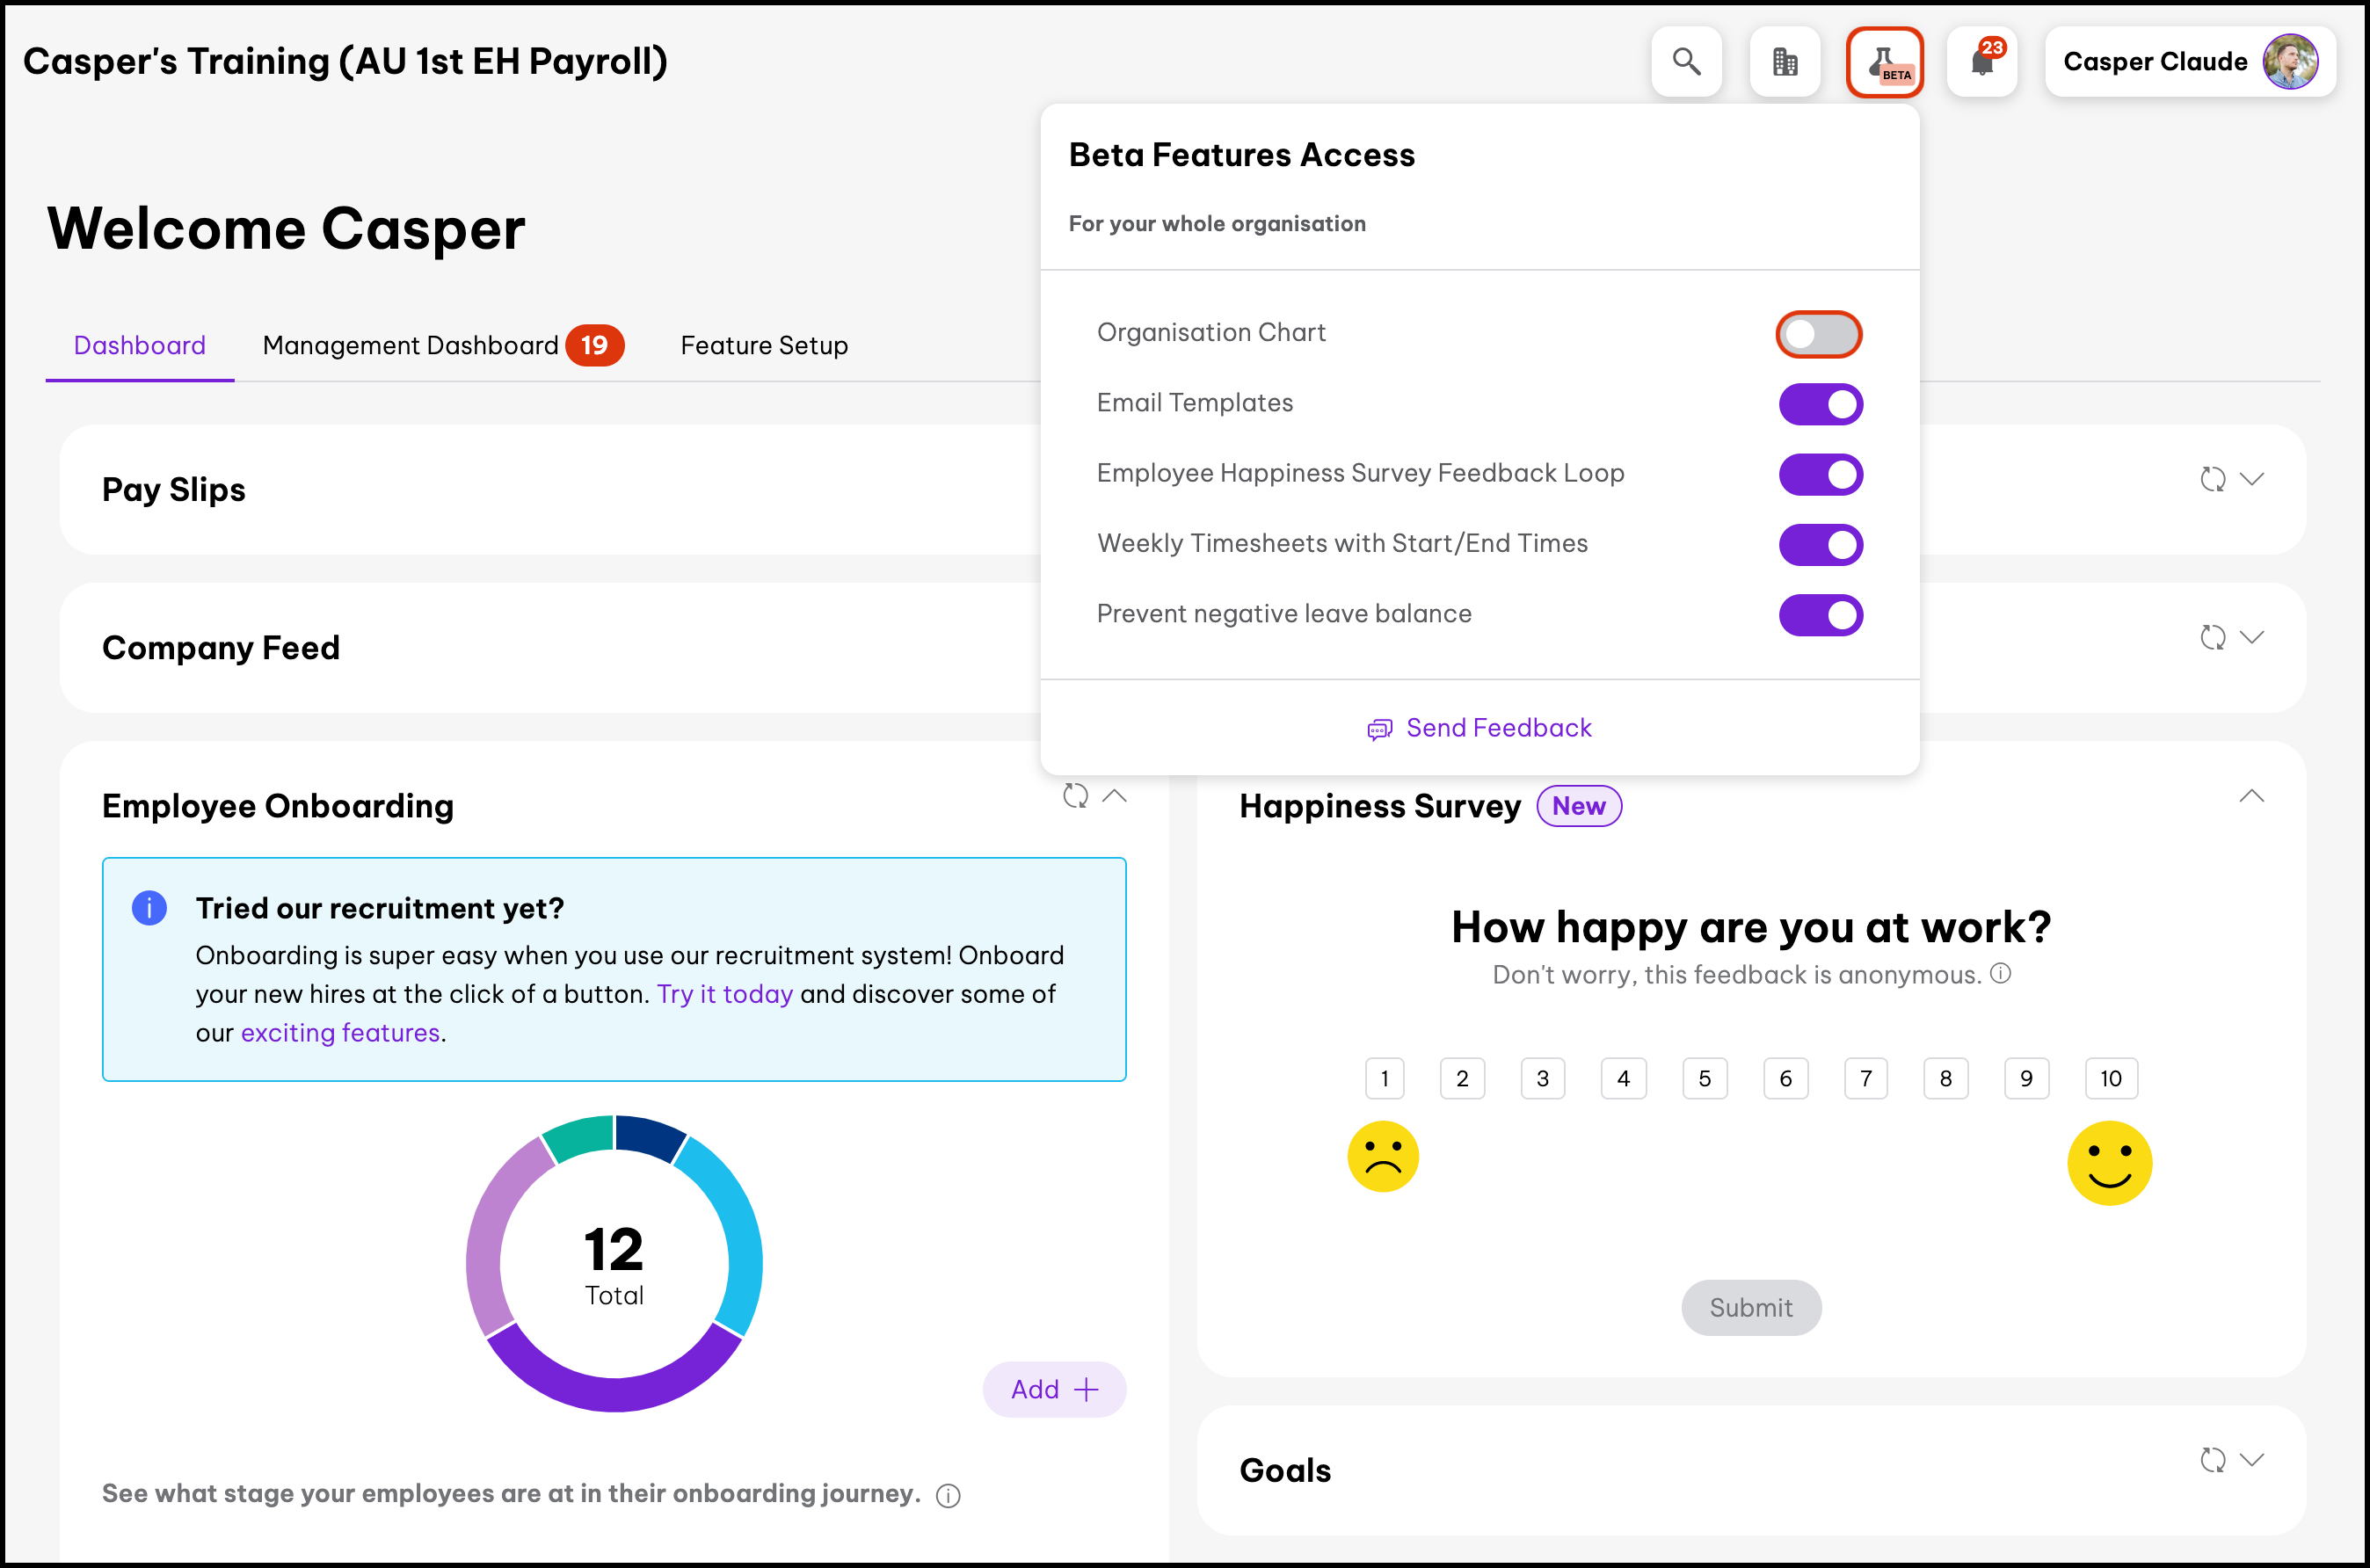2370x1568 pixels.
Task: Turn off Prevent negative leave balance
Action: (x=1820, y=615)
